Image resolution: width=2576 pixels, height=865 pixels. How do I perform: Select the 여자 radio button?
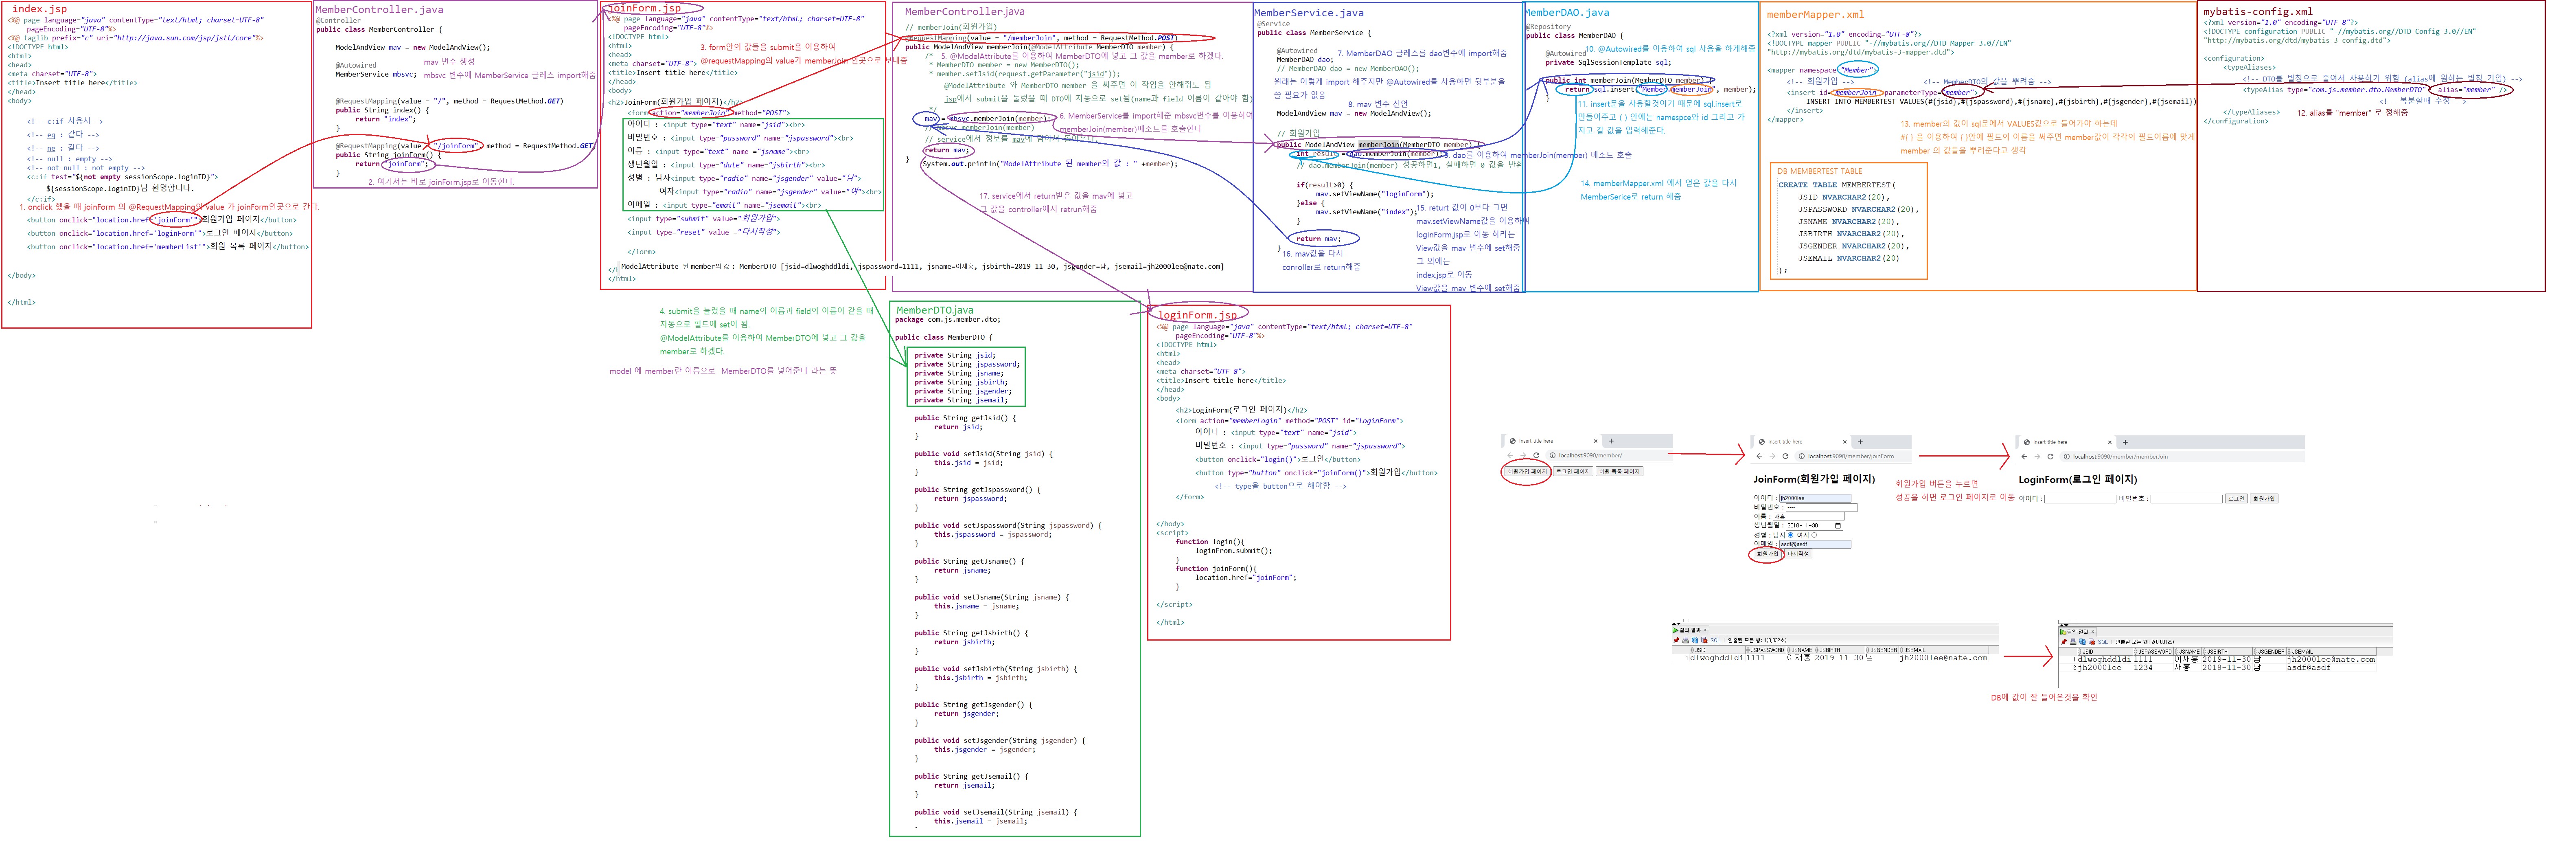click(x=1814, y=535)
